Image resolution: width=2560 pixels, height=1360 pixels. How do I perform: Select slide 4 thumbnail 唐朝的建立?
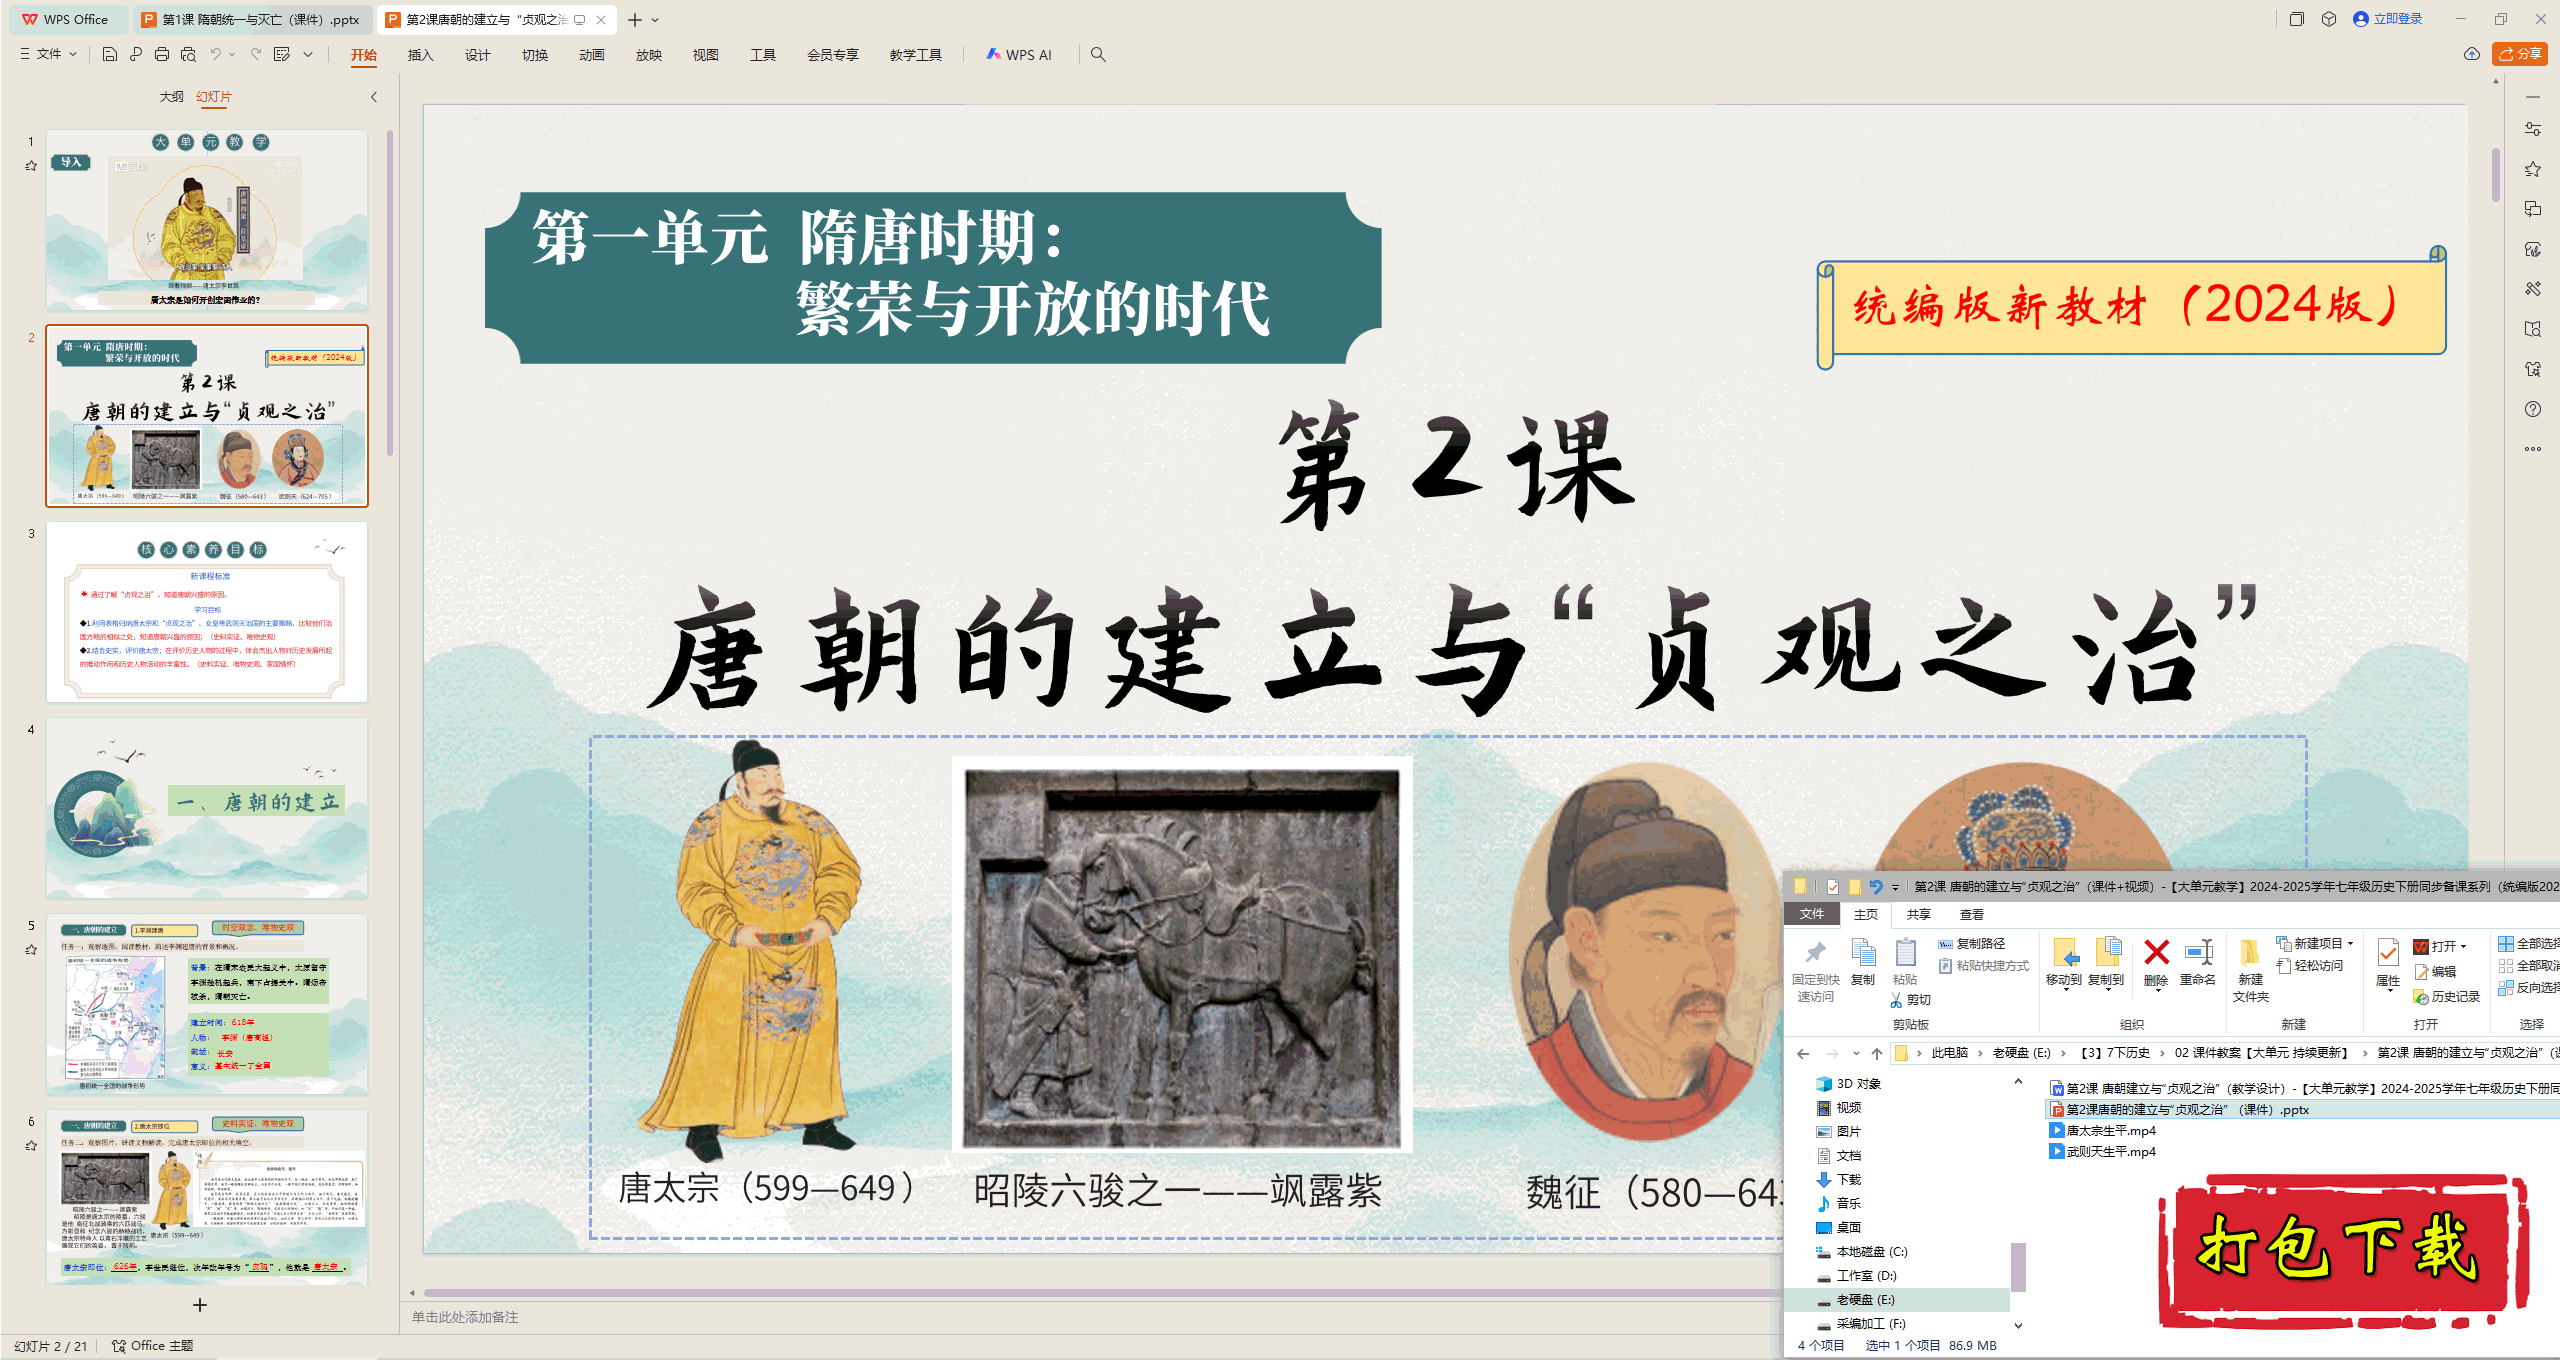[x=207, y=808]
